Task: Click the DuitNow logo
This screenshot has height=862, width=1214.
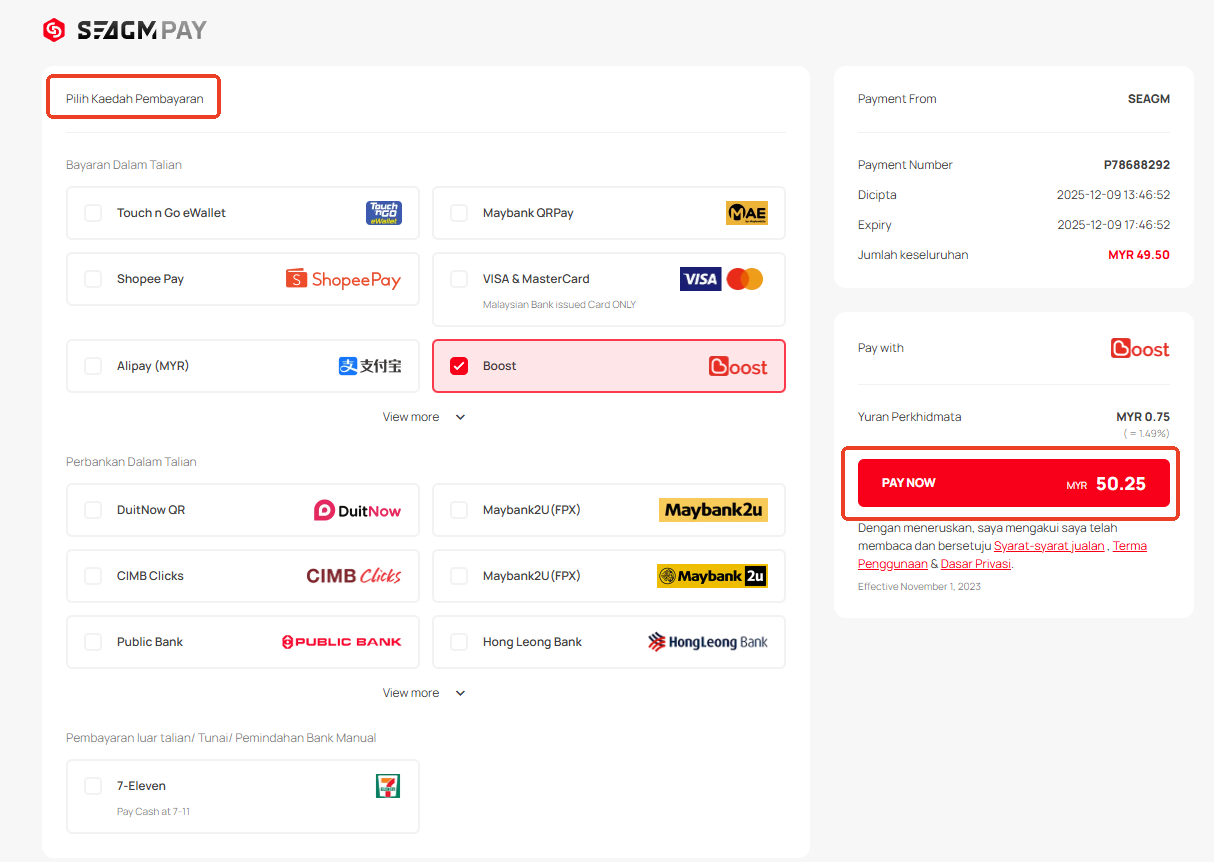Action: tap(357, 510)
